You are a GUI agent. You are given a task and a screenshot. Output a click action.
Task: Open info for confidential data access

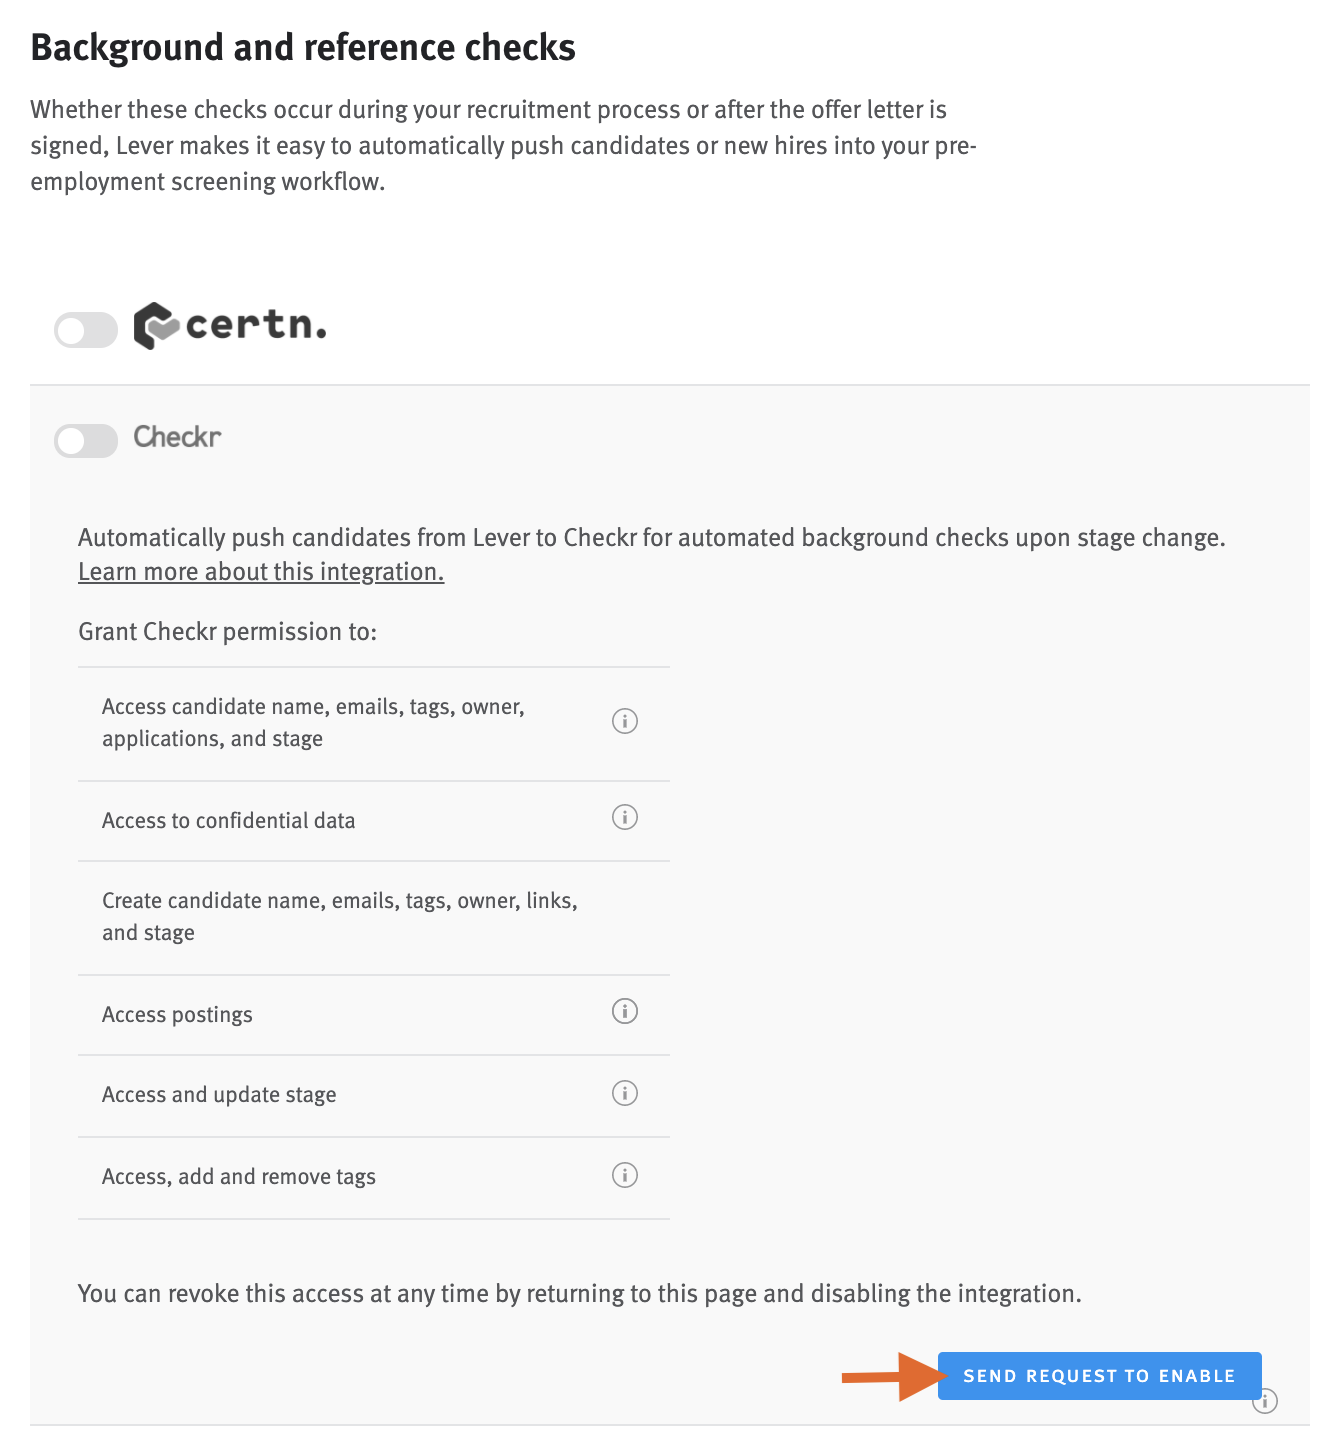(624, 816)
